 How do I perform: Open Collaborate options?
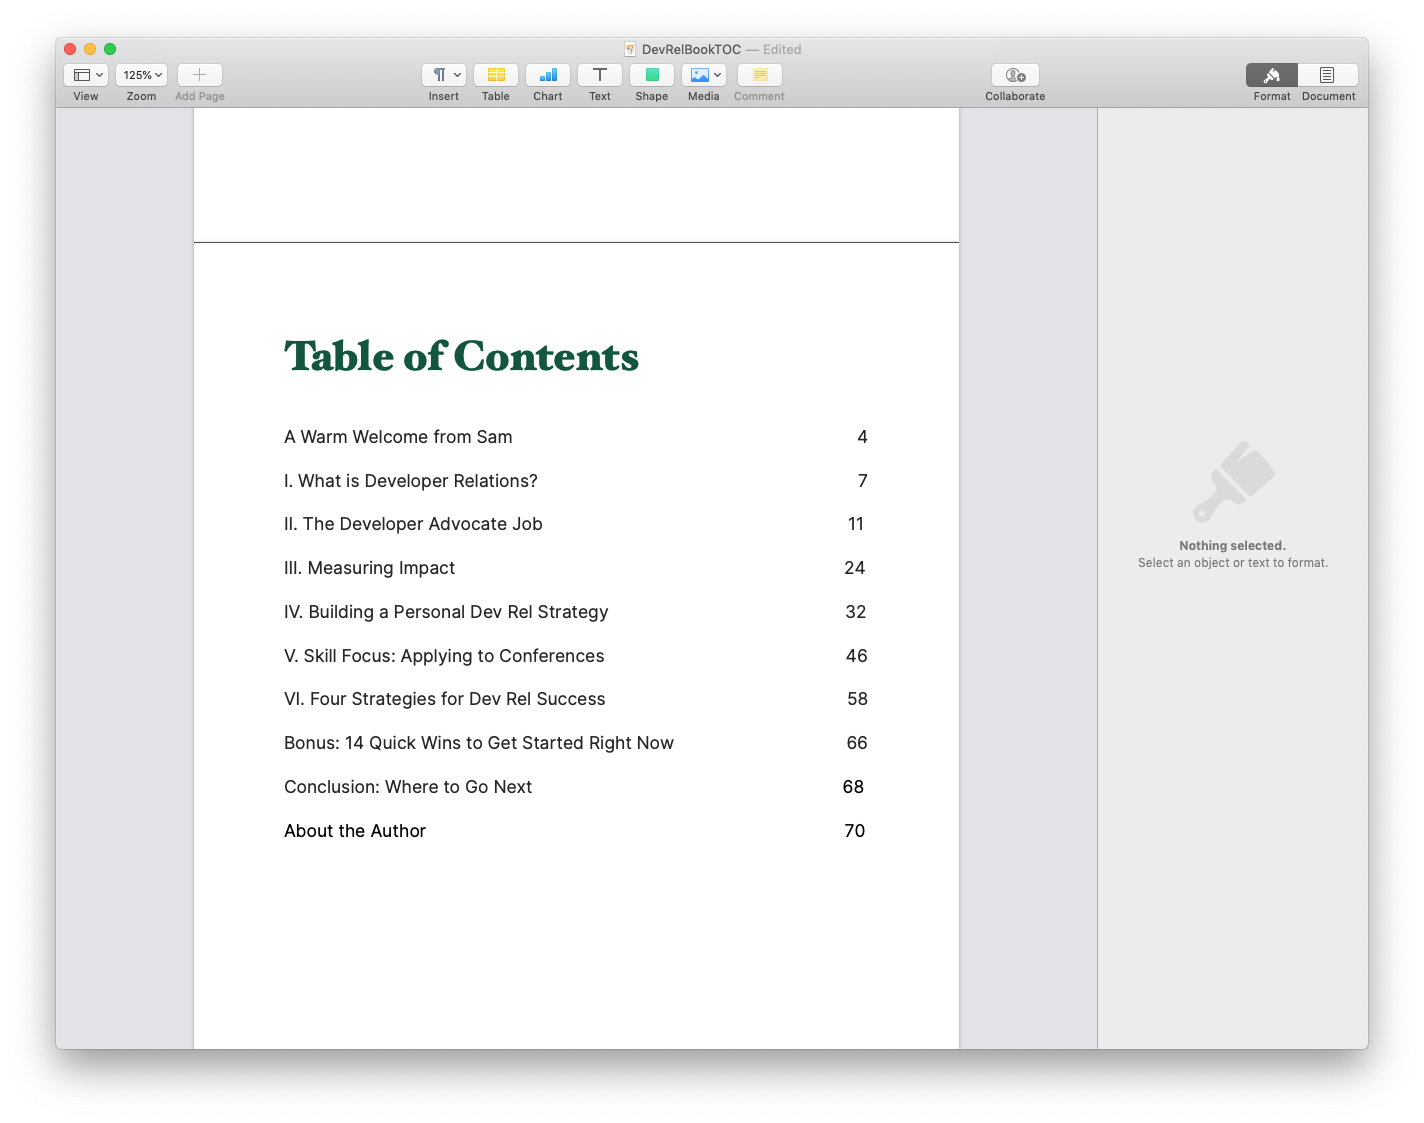coord(1014,75)
